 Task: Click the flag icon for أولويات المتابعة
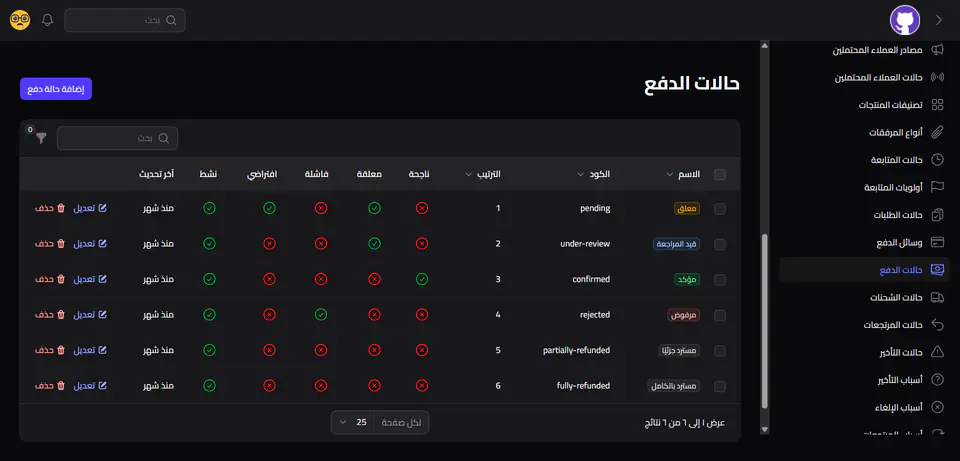pyautogui.click(x=937, y=187)
